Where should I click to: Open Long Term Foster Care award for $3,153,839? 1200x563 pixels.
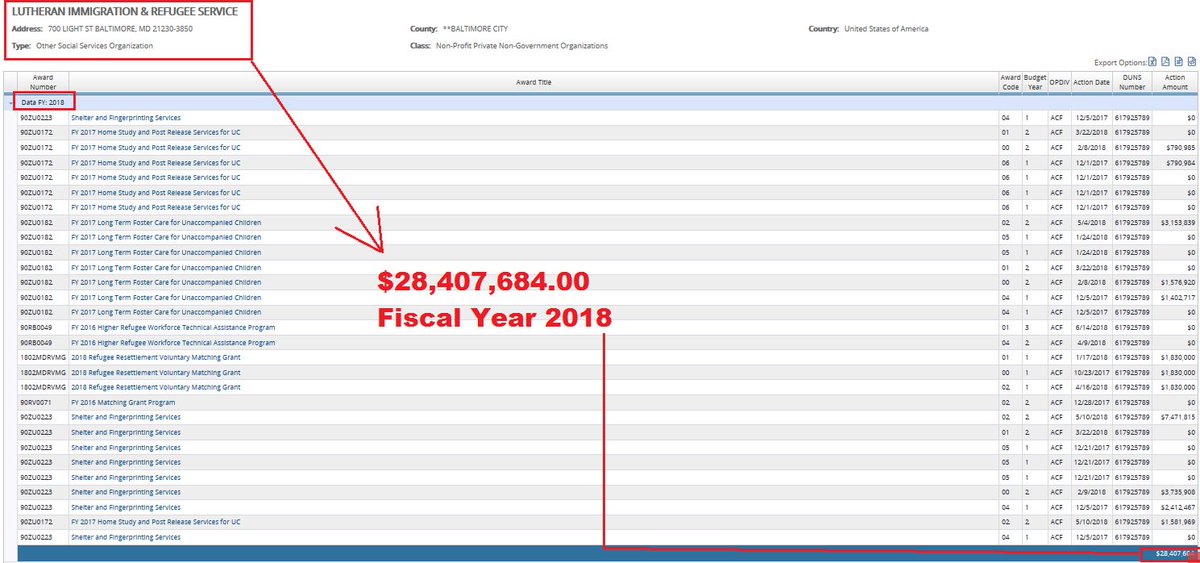coord(166,223)
